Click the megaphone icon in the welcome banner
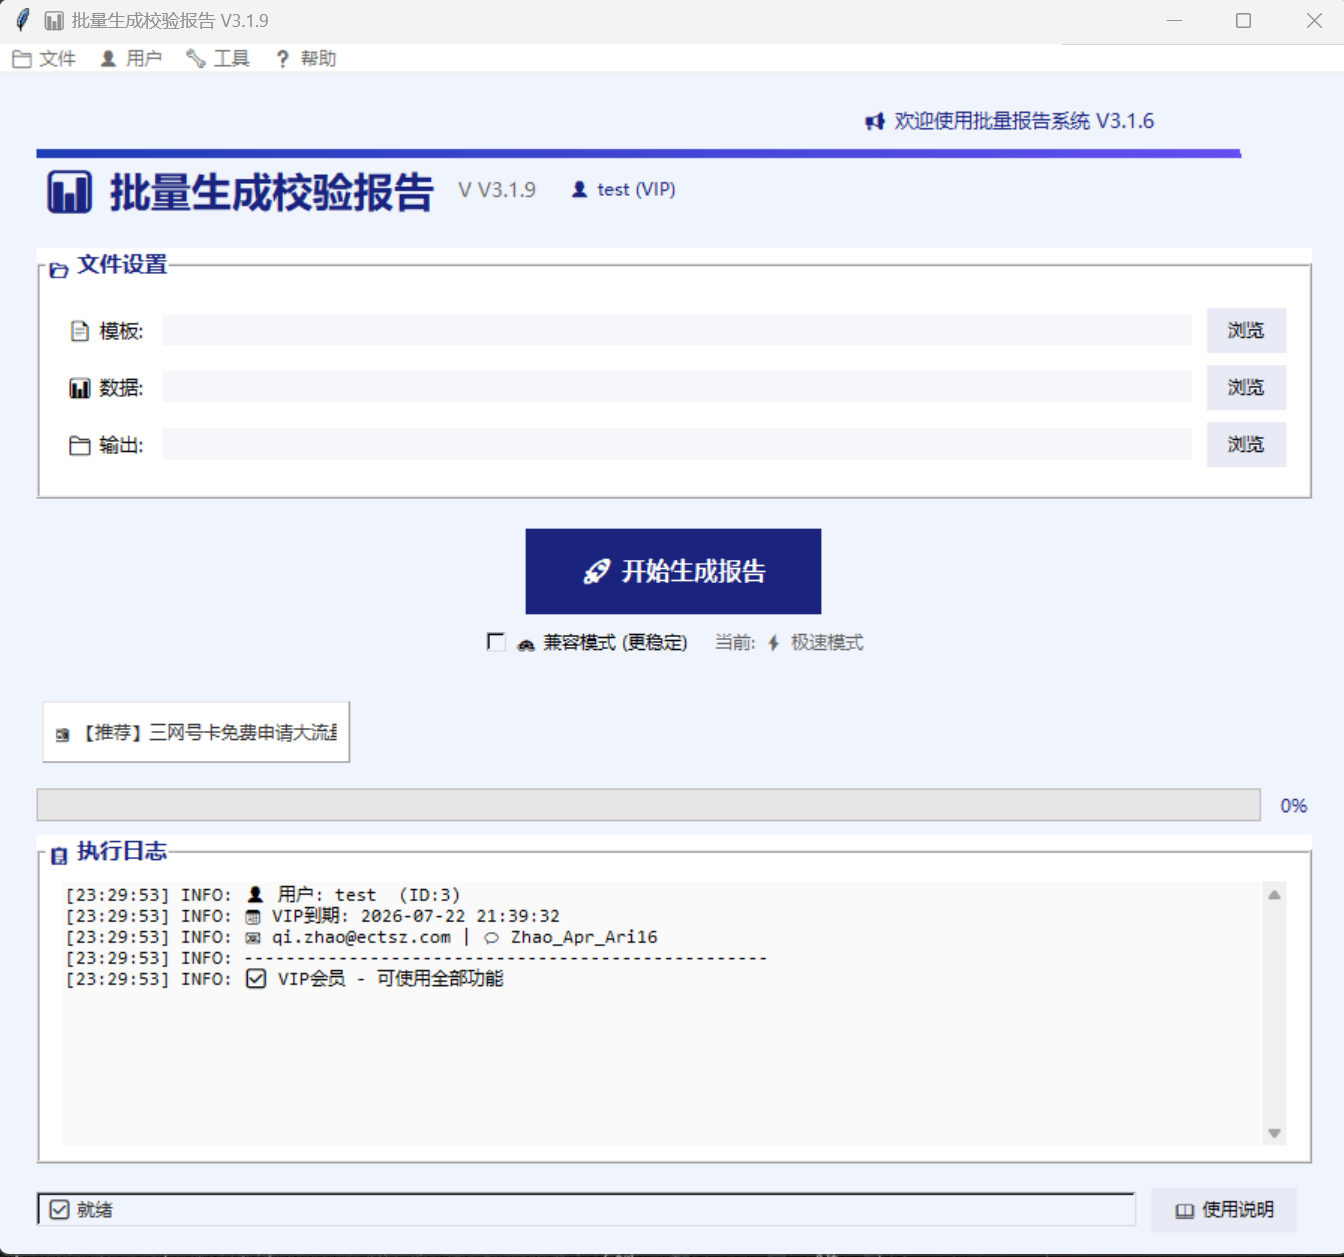1344x1257 pixels. 875,122
